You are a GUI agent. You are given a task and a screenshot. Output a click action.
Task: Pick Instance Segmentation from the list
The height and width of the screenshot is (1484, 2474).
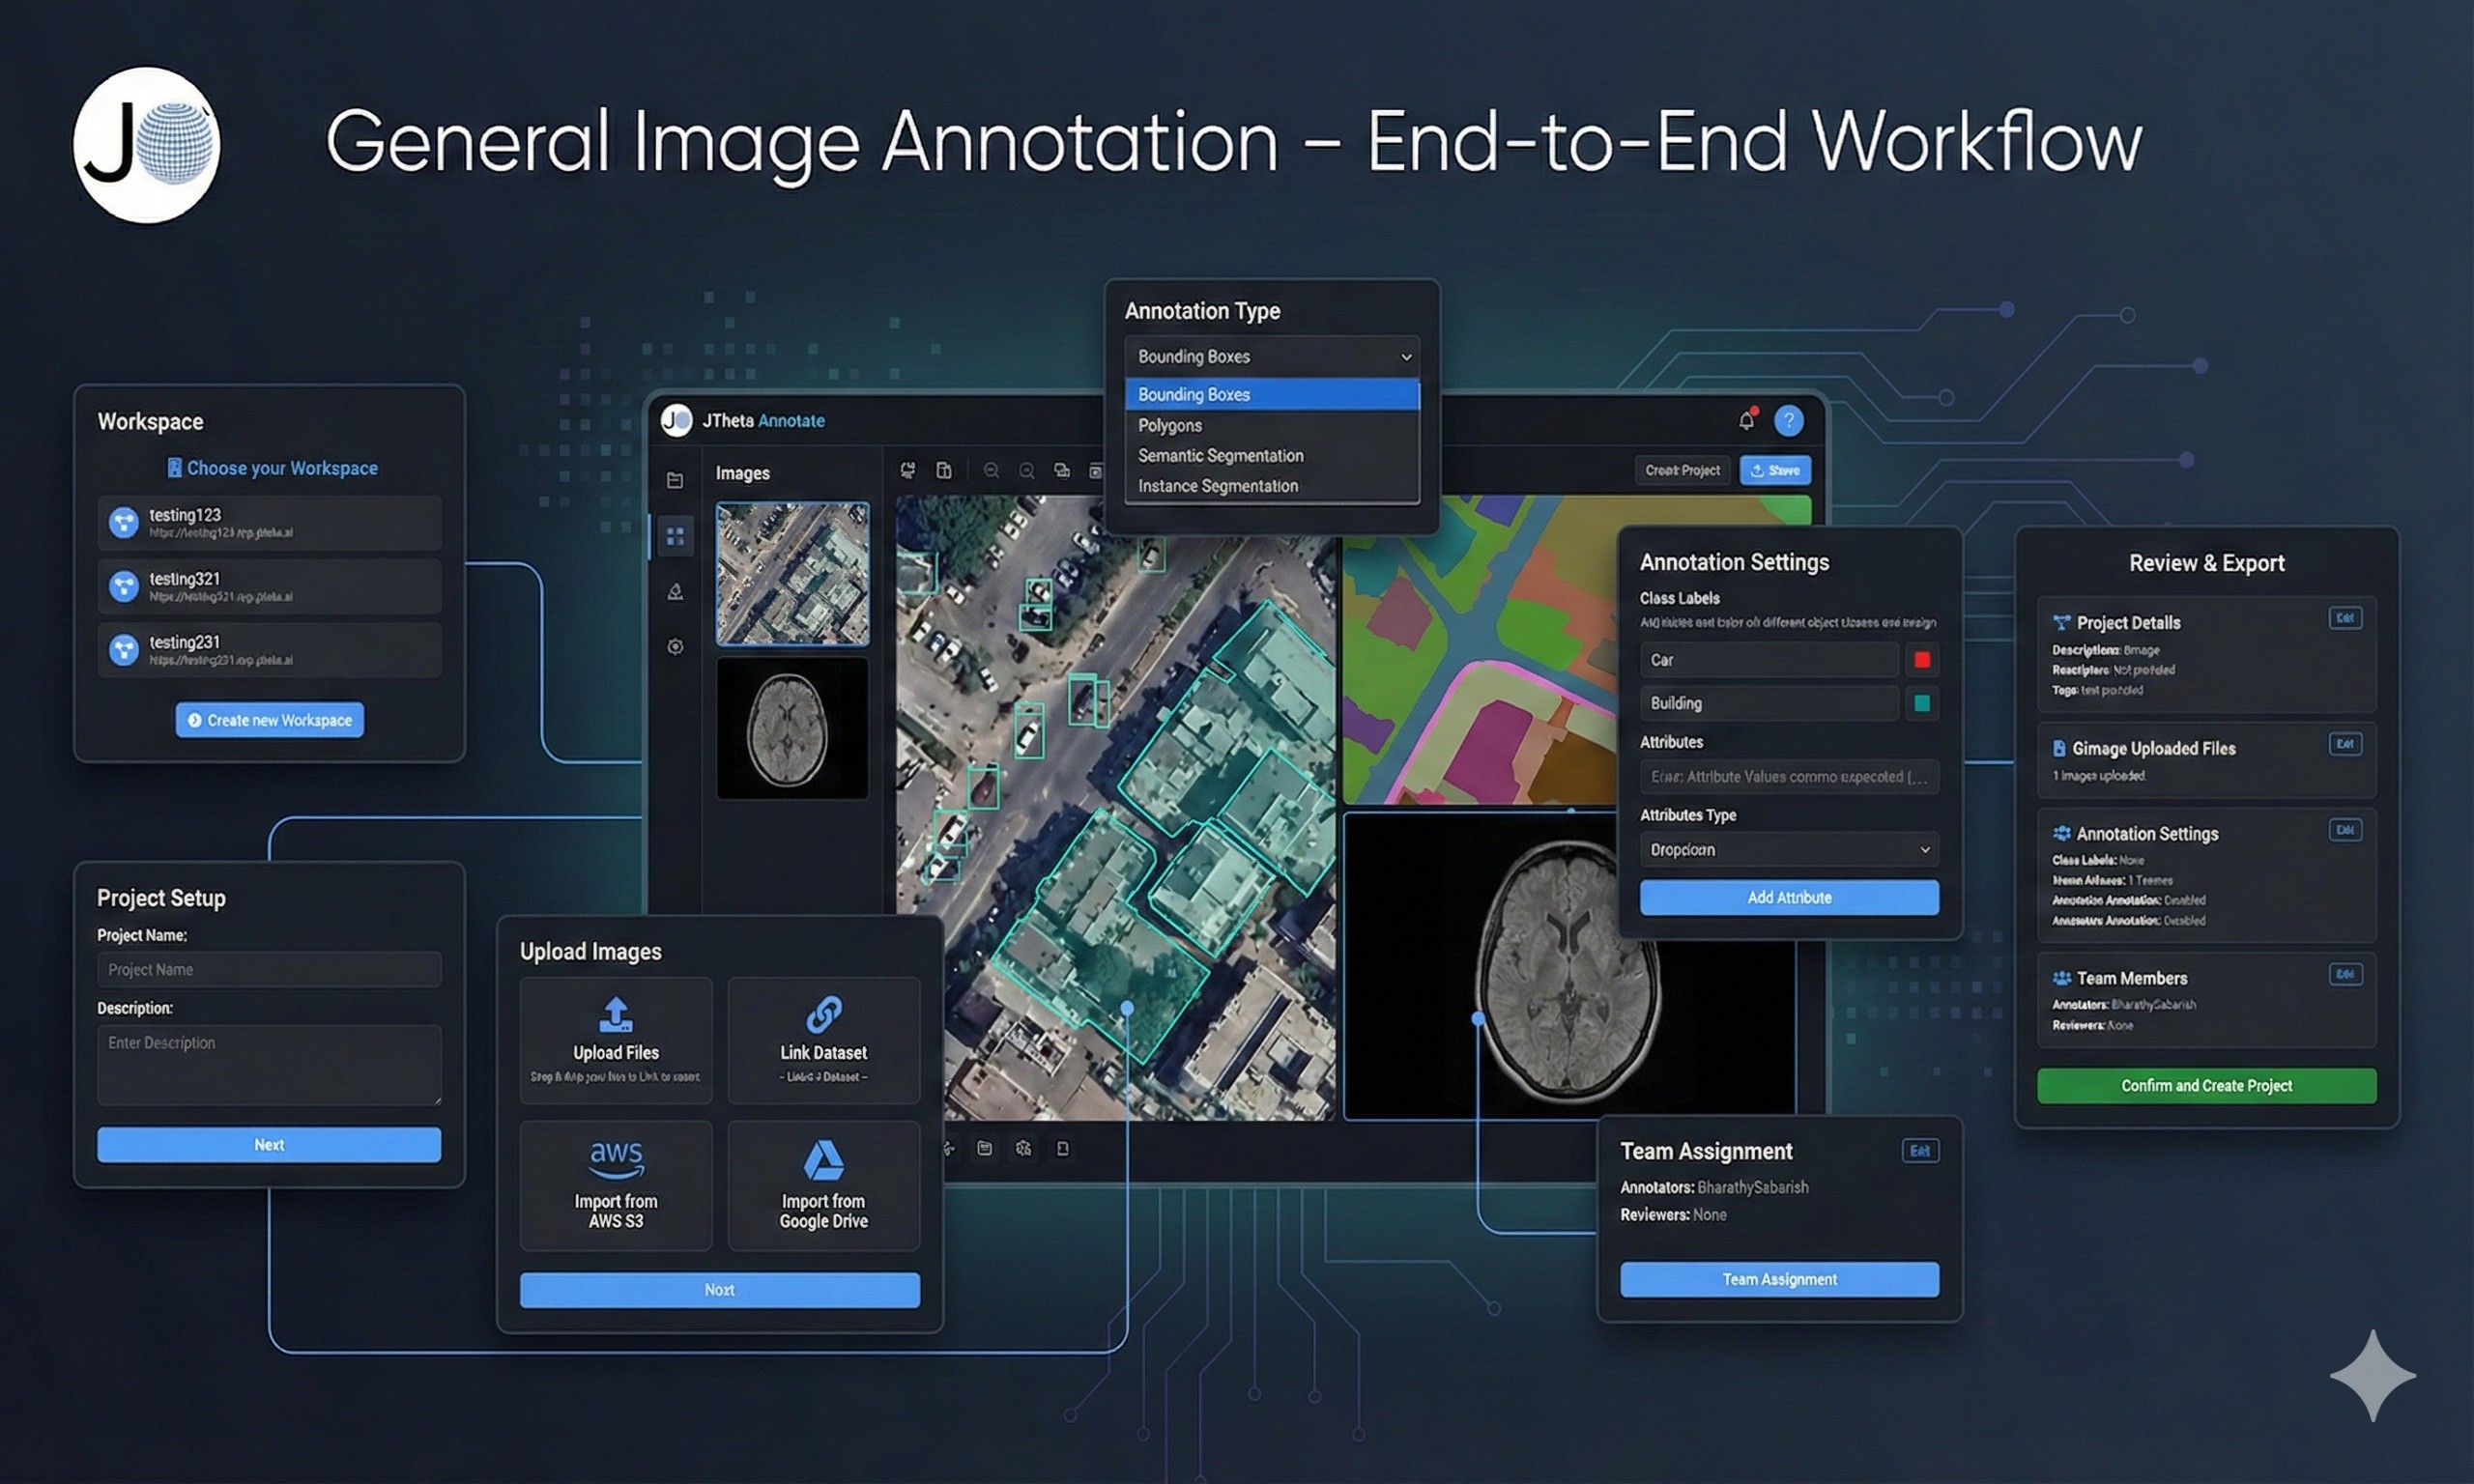click(1217, 486)
